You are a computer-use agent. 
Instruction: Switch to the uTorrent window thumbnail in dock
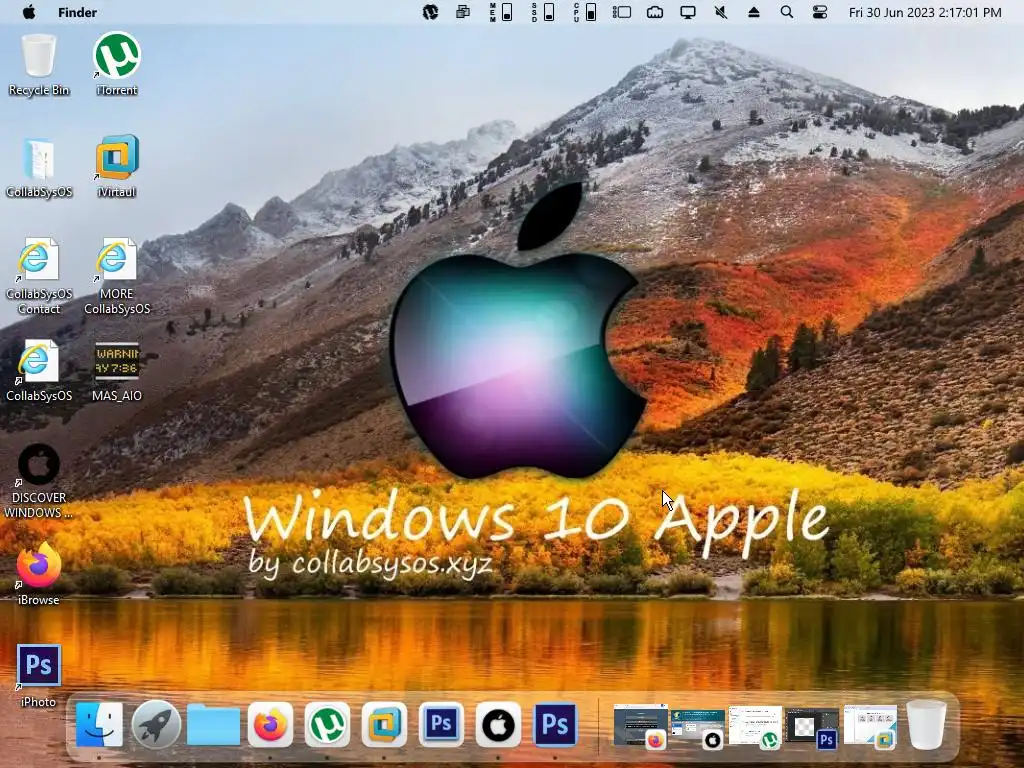pyautogui.click(x=755, y=726)
